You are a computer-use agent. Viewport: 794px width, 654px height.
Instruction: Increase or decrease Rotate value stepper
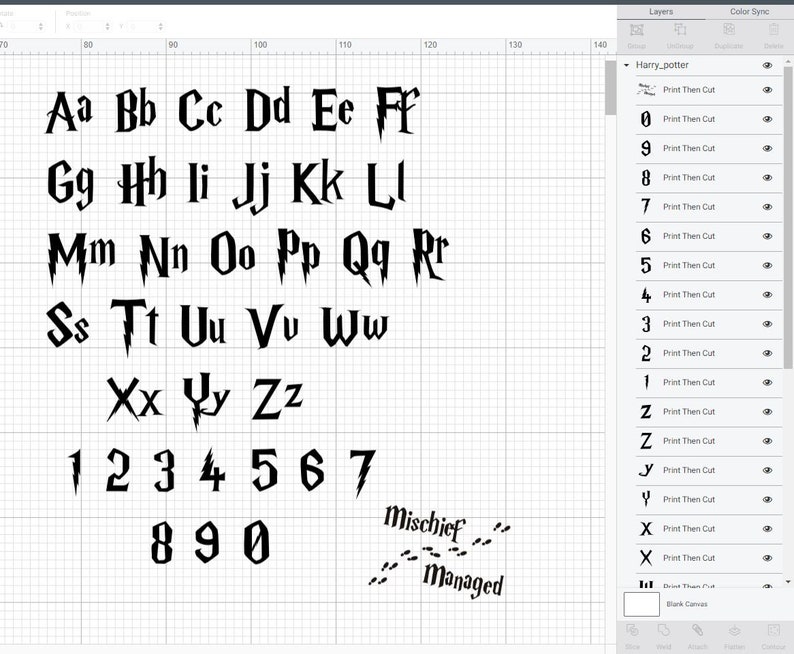(x=41, y=26)
